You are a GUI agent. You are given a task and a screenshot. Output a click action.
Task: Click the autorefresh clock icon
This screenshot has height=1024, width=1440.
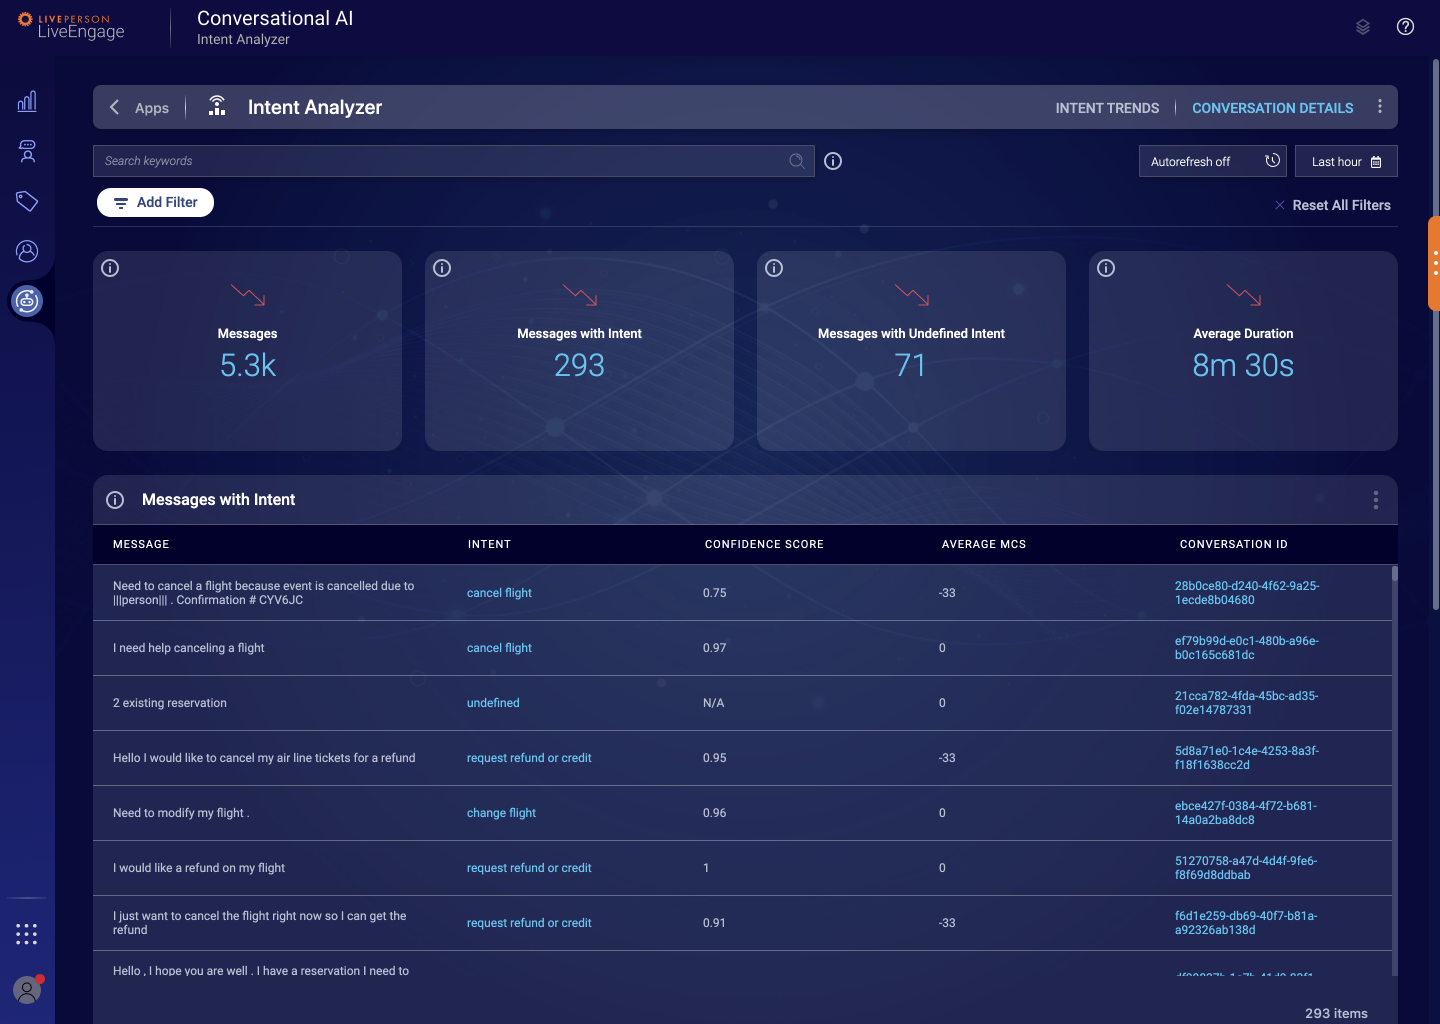point(1272,161)
